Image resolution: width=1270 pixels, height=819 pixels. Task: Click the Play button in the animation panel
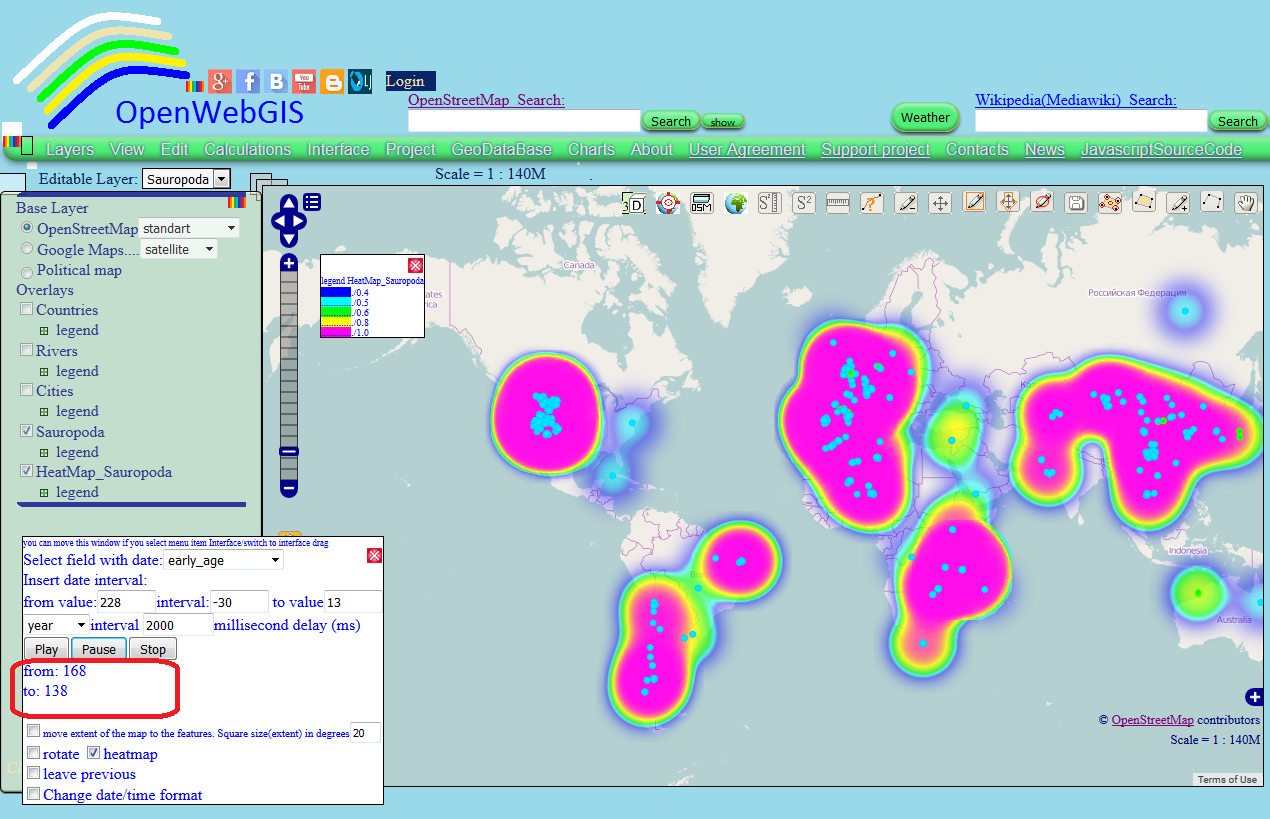tap(46, 649)
